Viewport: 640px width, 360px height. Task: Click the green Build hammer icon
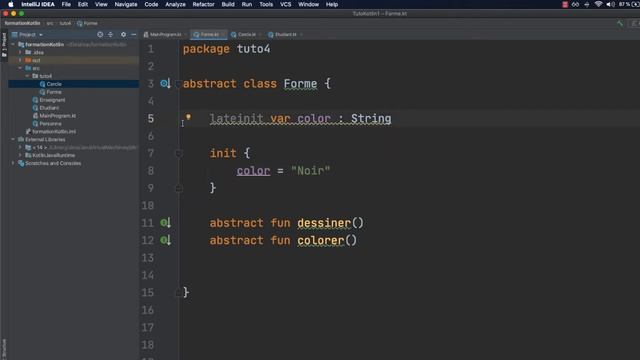(x=620, y=23)
